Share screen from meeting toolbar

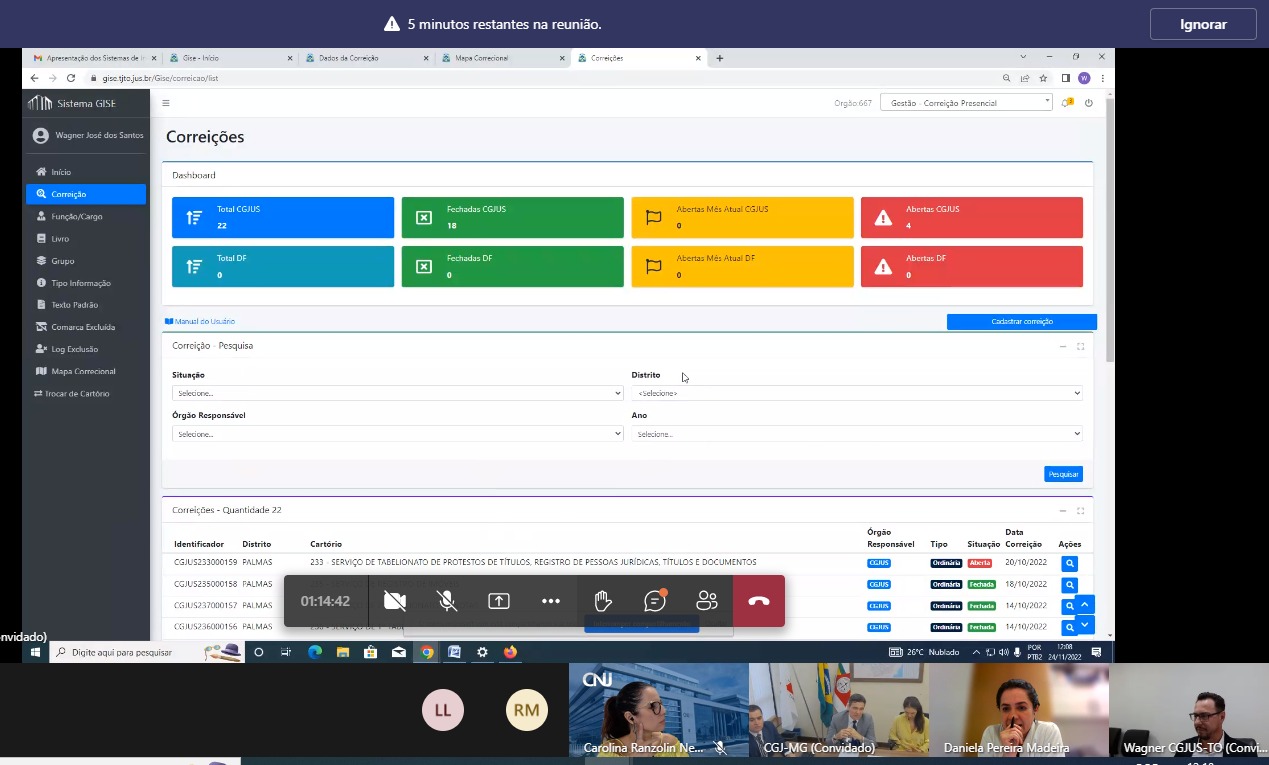[x=499, y=601]
